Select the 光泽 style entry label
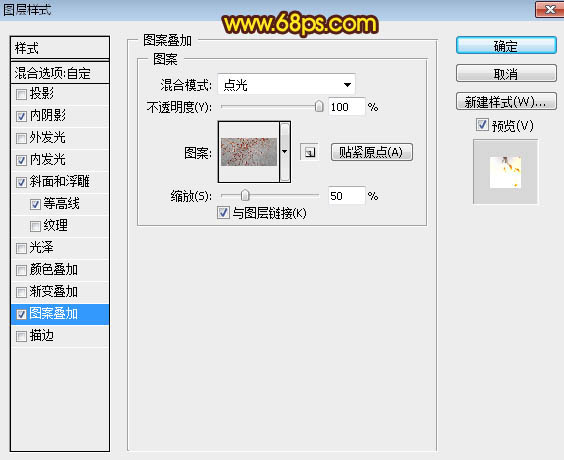The height and width of the screenshot is (460, 564). pos(41,247)
